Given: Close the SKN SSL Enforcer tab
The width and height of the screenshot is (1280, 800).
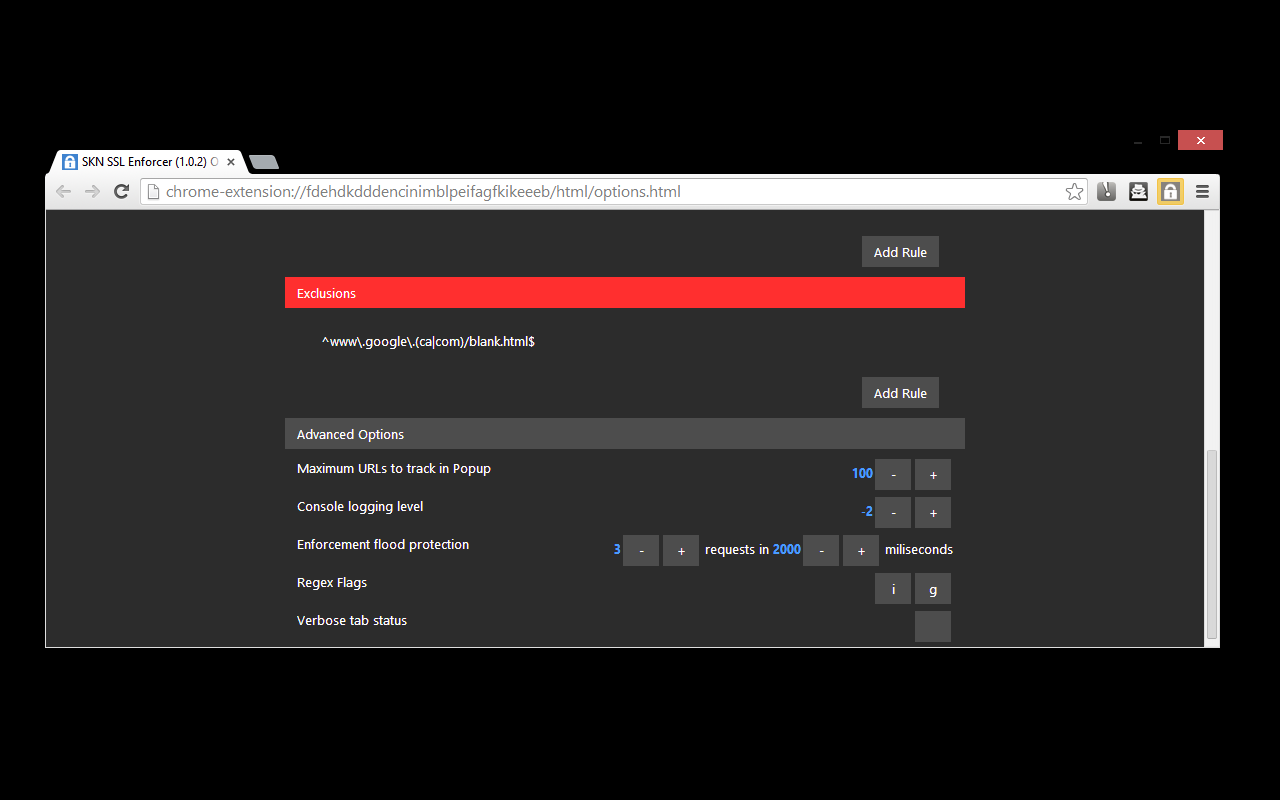Looking at the screenshot, I should [231, 162].
